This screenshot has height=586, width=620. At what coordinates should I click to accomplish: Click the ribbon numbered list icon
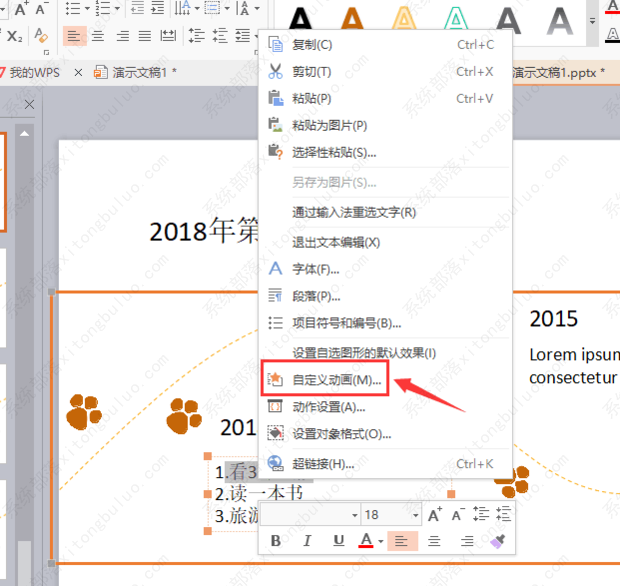tap(103, 8)
